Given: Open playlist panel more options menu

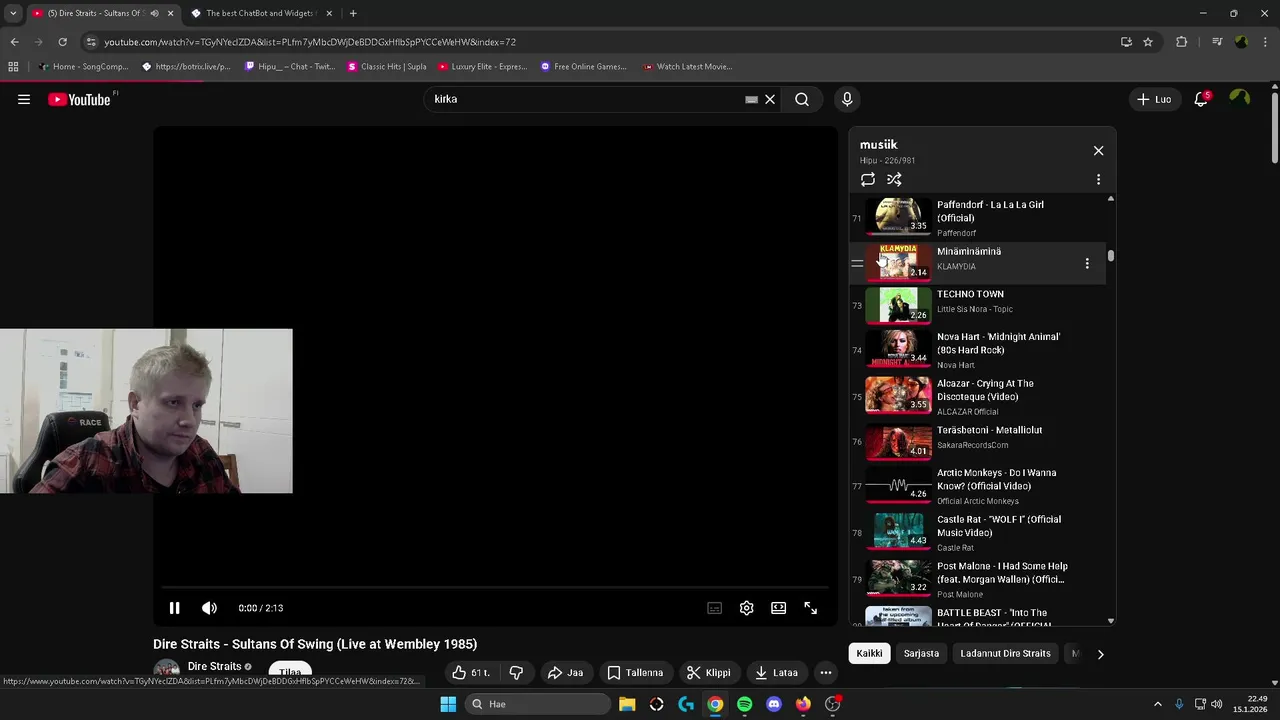Looking at the screenshot, I should tap(1098, 179).
